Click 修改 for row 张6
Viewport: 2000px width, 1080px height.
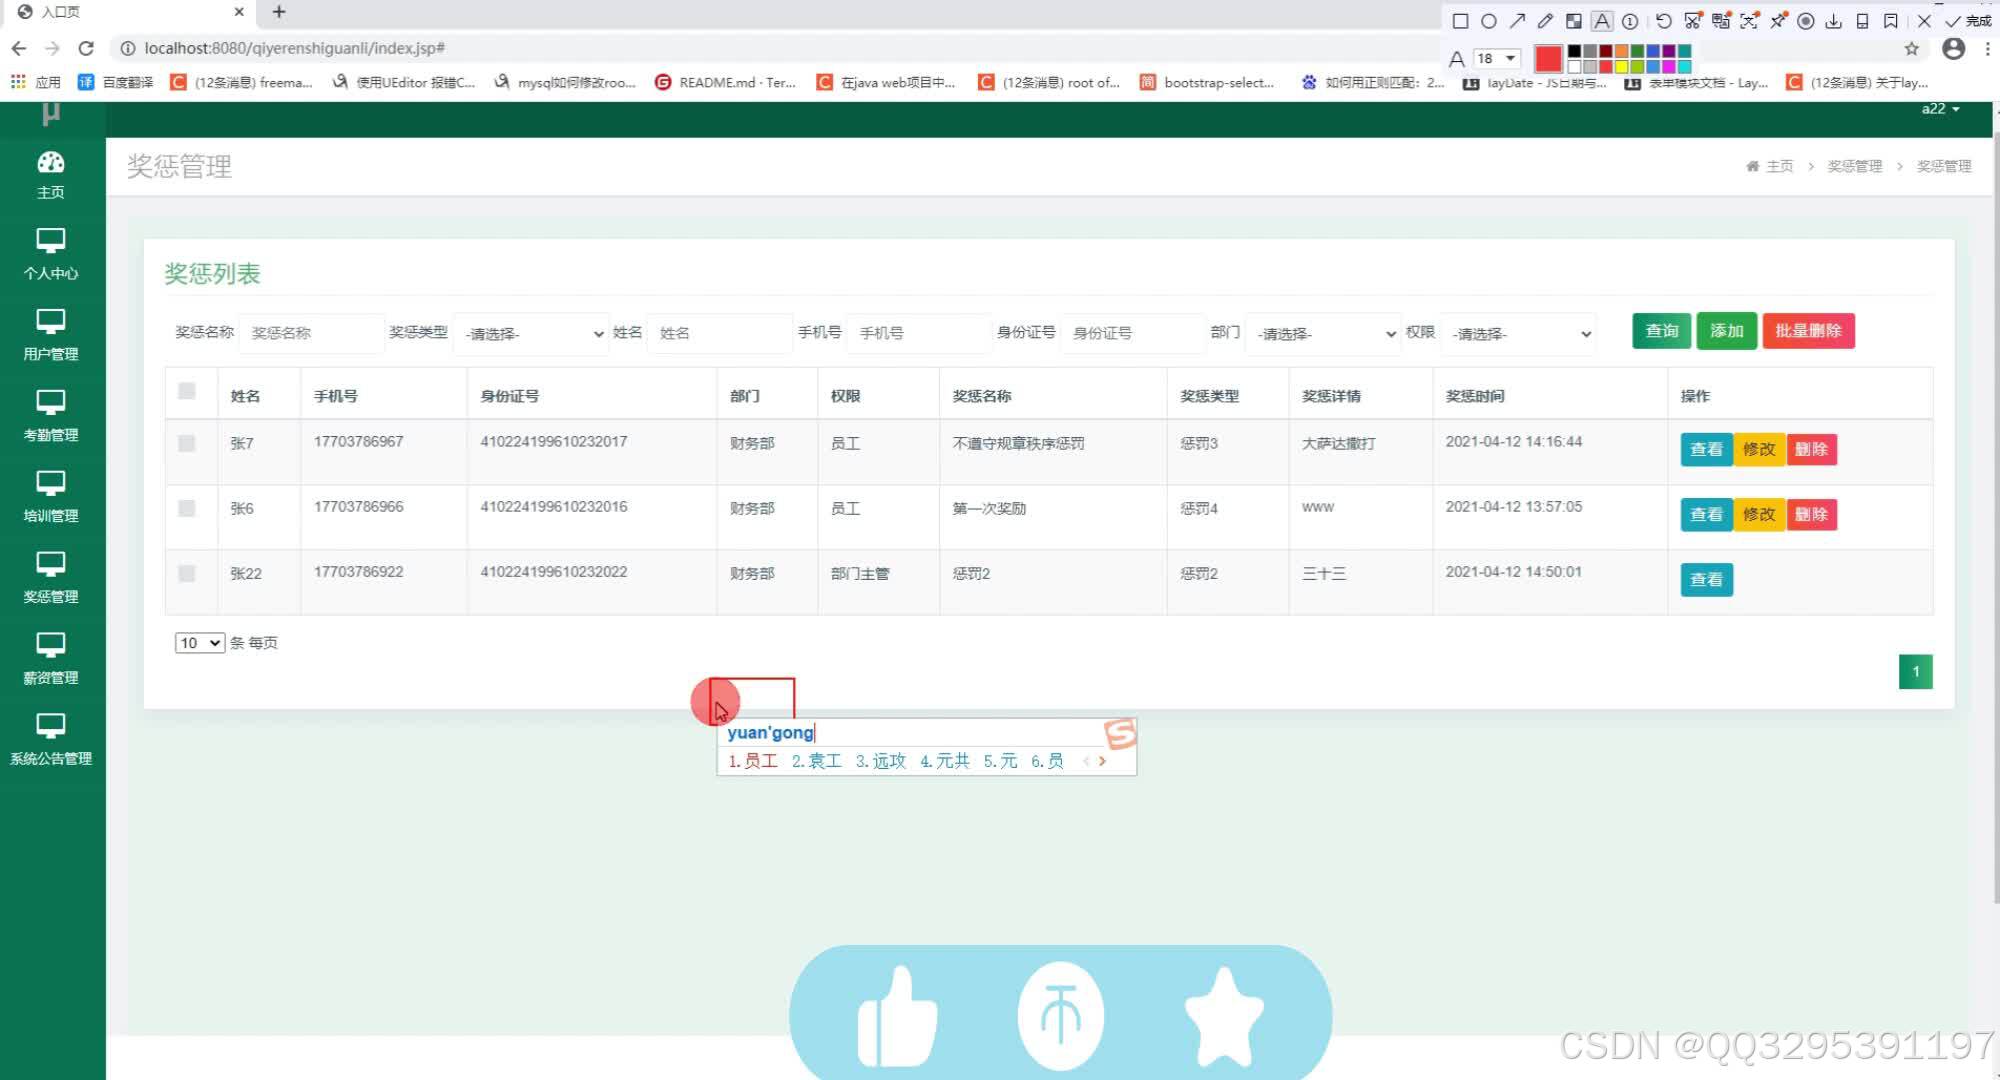(x=1759, y=514)
